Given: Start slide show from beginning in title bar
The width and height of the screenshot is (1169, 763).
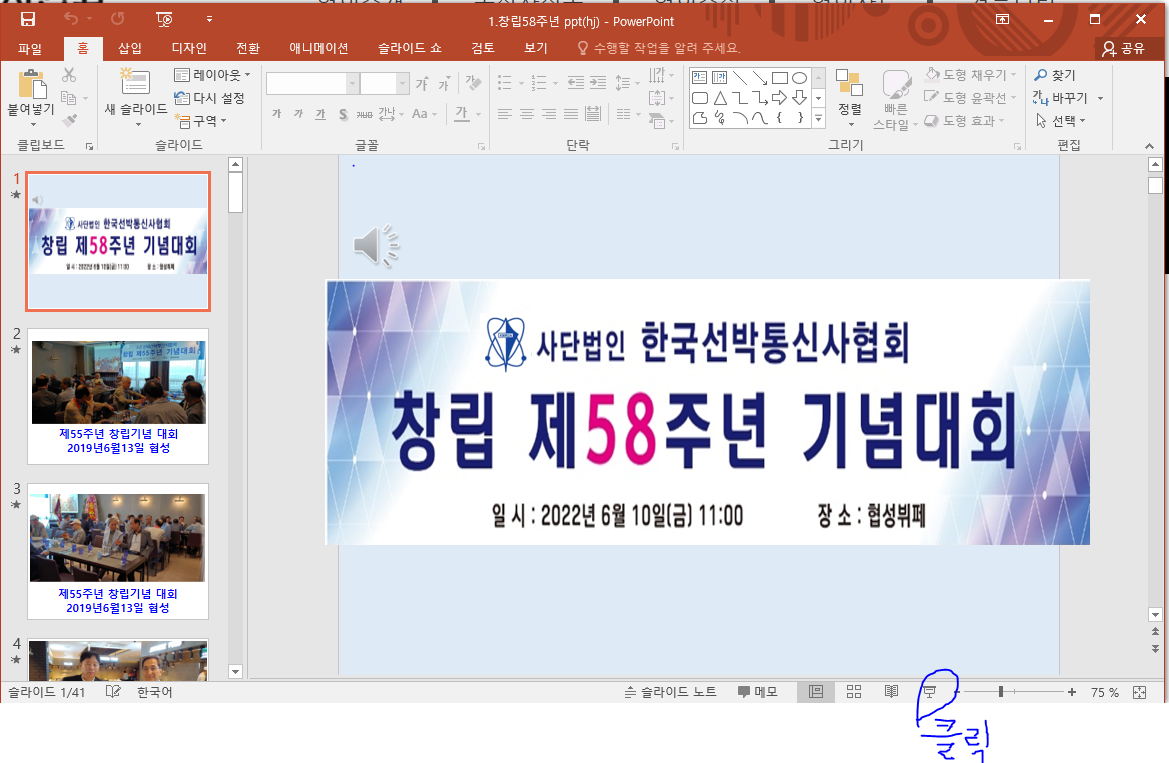Looking at the screenshot, I should coord(165,19).
